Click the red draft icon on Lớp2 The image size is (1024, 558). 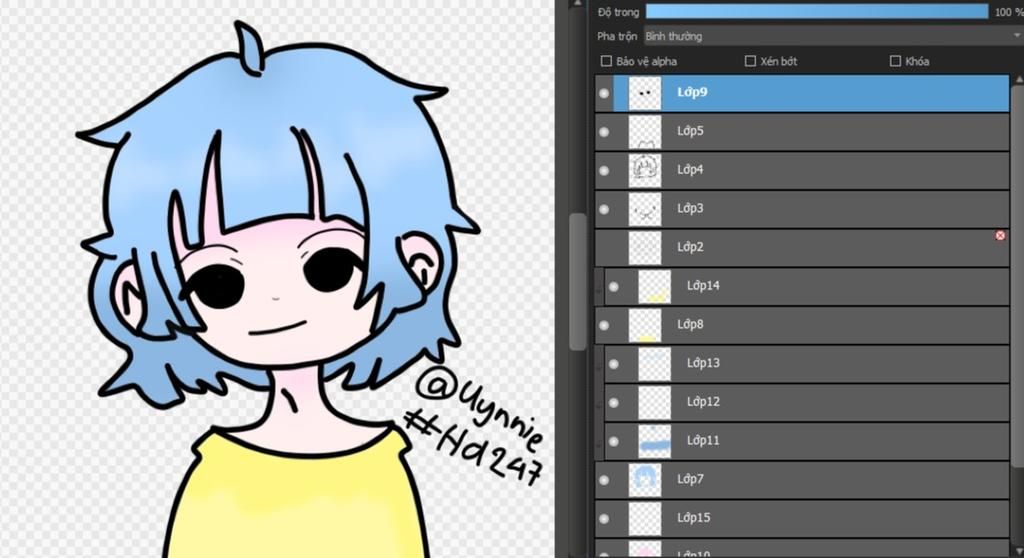pyautogui.click(x=1000, y=235)
